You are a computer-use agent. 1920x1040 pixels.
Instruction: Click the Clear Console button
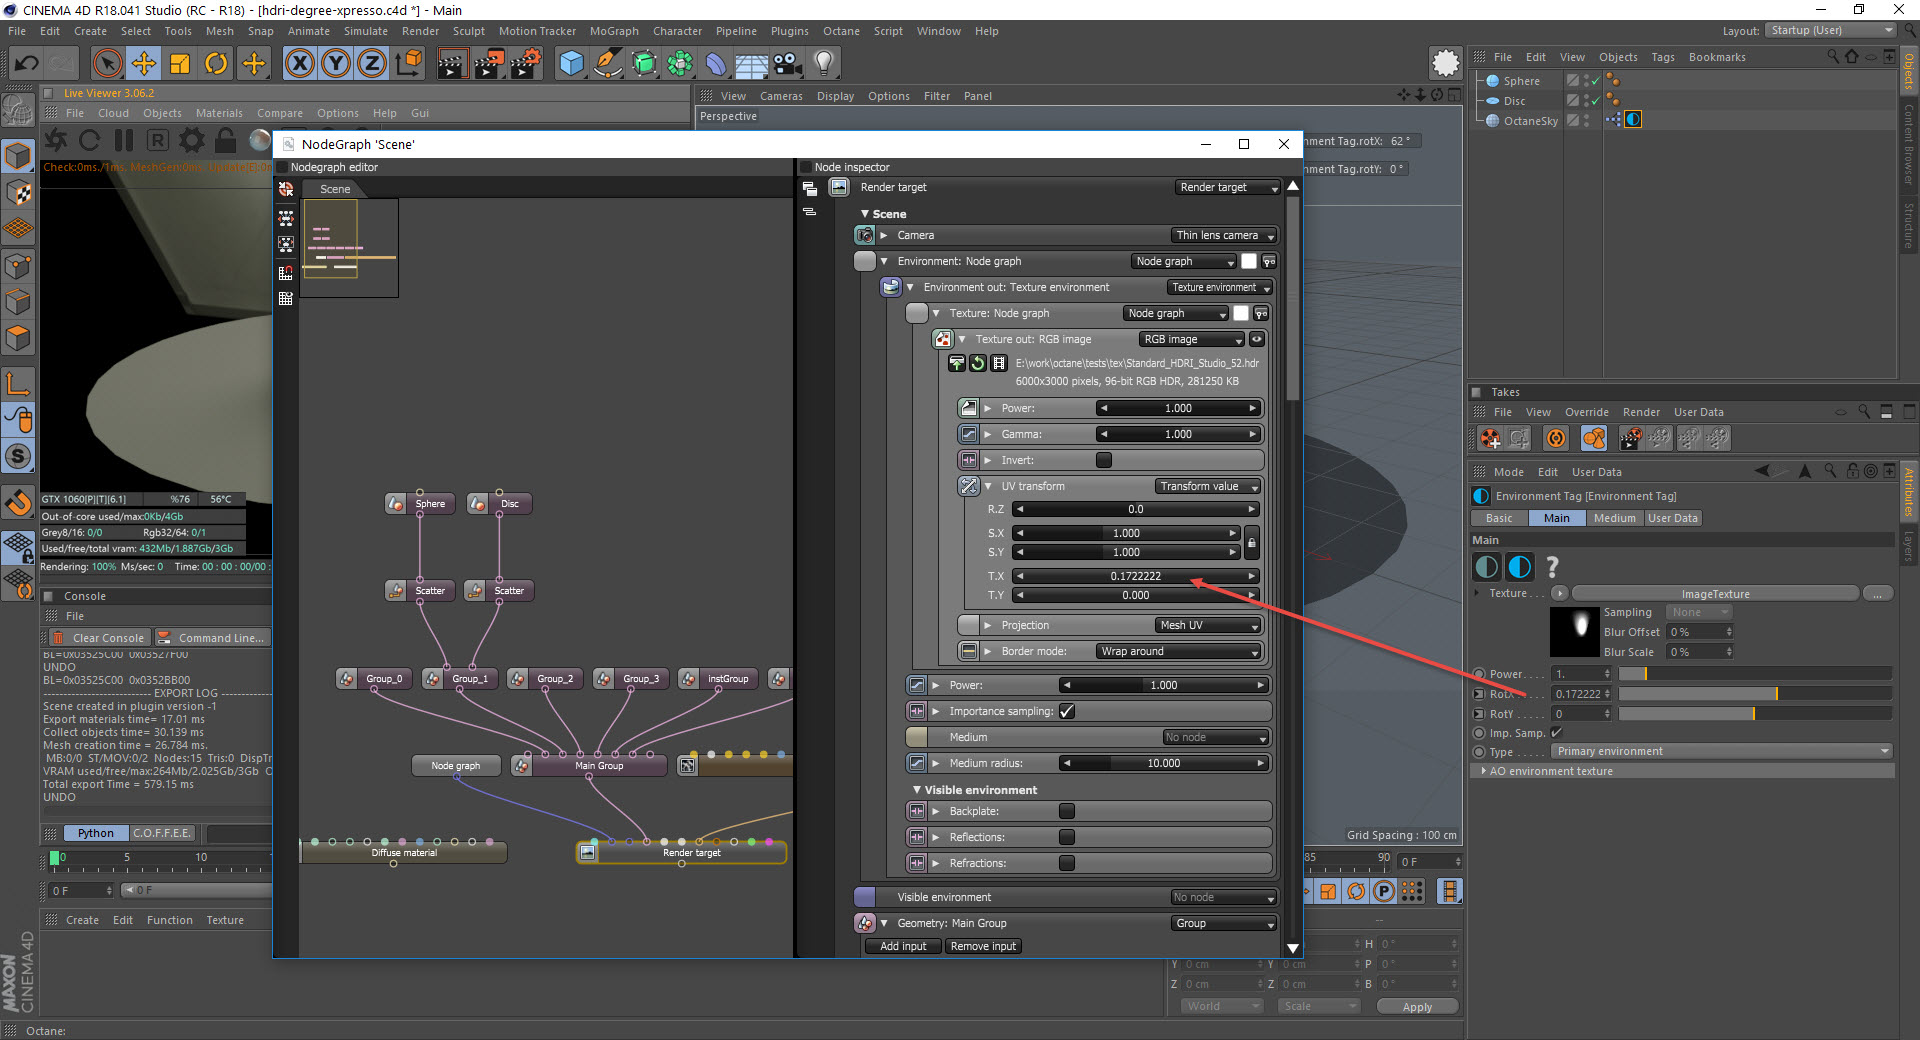pos(99,638)
